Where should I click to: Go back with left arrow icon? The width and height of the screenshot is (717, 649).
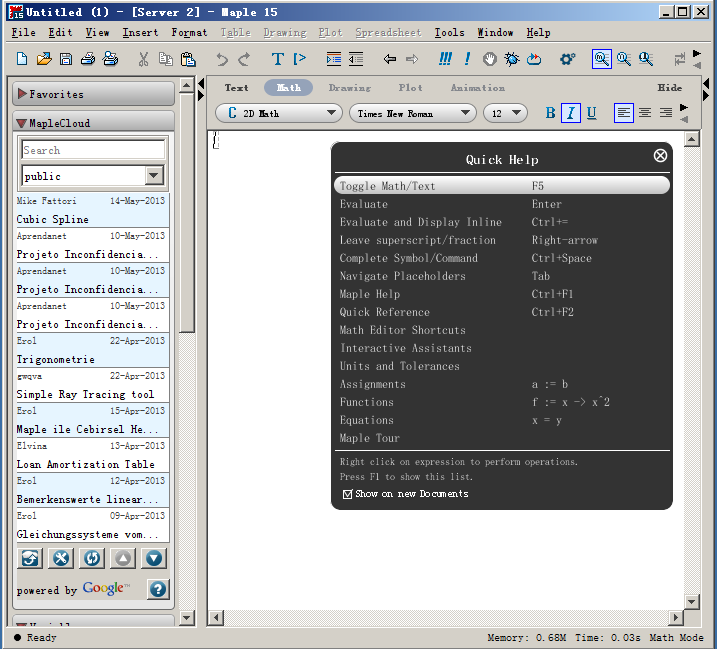390,59
